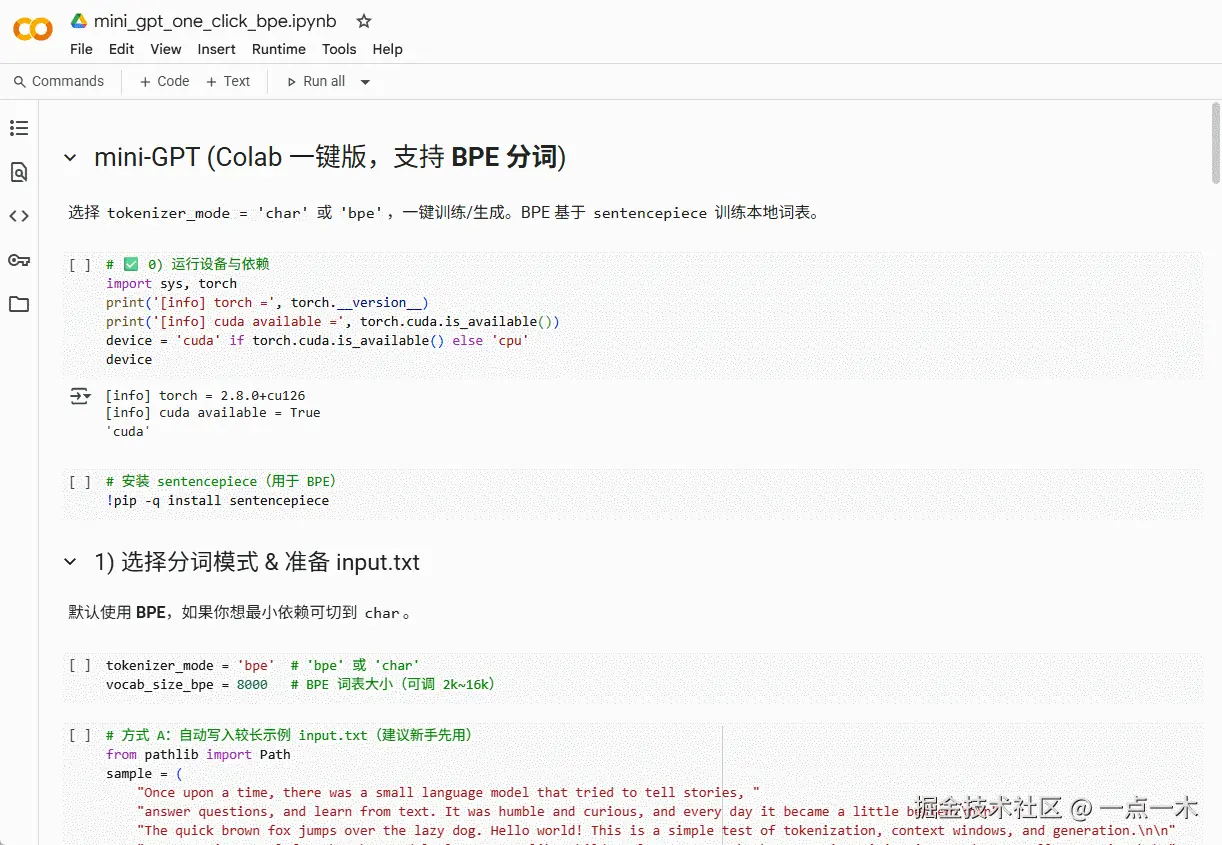Add a new code cell with + Code
Viewport: 1222px width, 845px height.
point(163,81)
